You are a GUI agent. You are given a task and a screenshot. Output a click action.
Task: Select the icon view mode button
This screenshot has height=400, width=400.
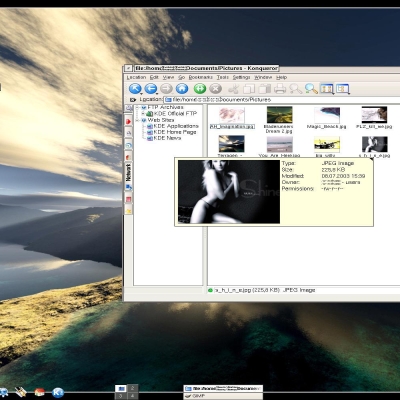click(326, 88)
